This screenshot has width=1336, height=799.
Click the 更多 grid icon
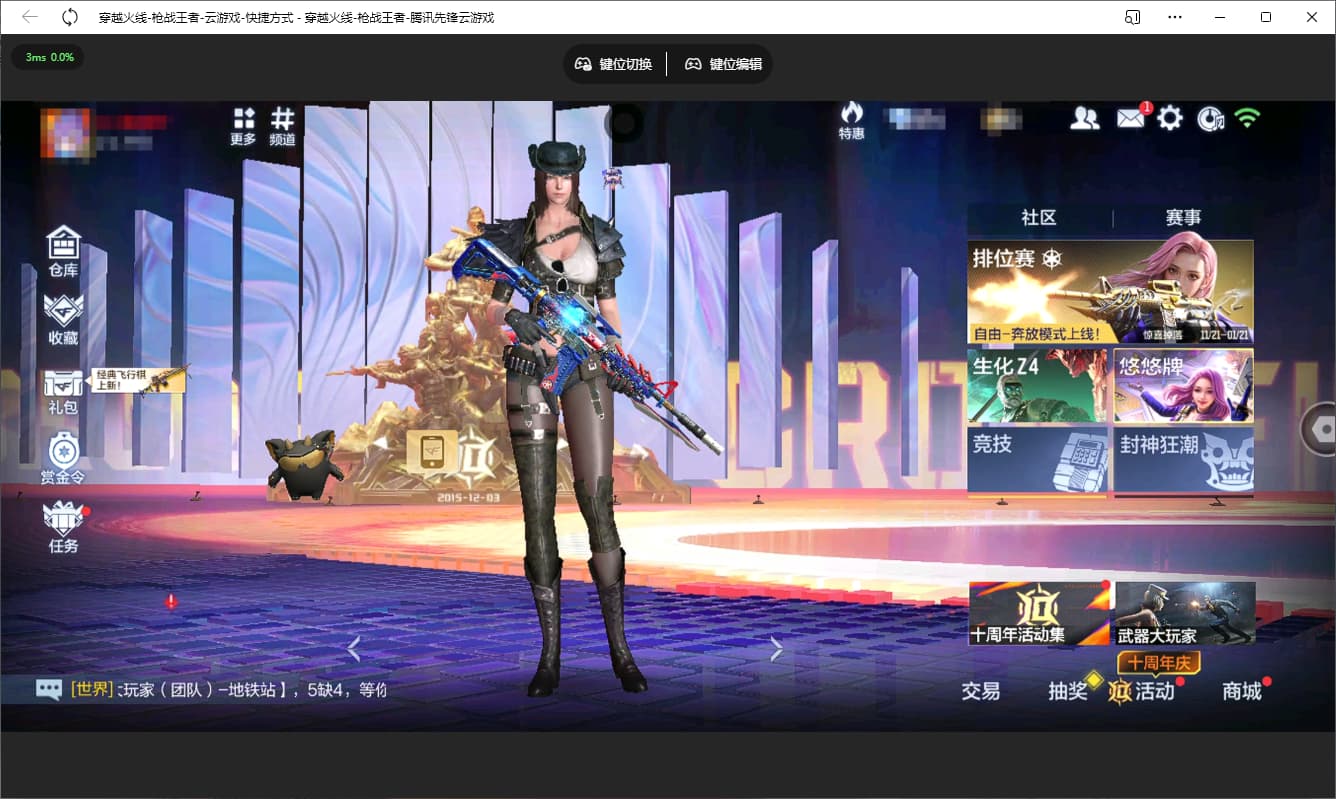[x=243, y=127]
